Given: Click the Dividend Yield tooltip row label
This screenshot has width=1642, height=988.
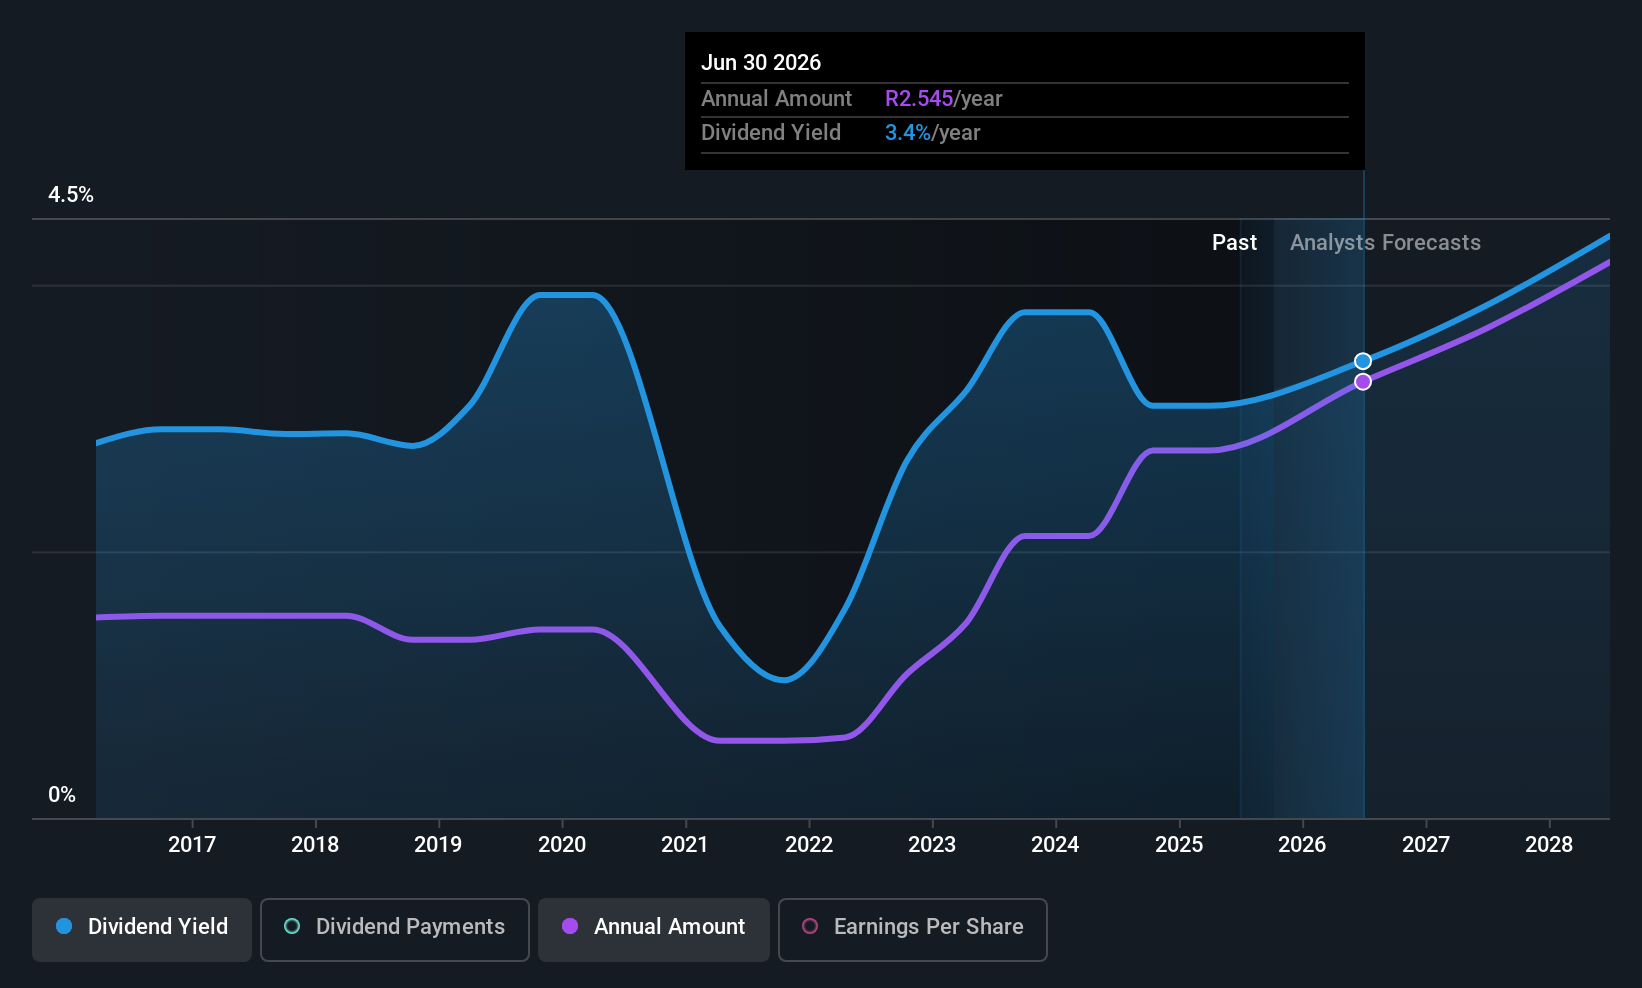Looking at the screenshot, I should (771, 133).
